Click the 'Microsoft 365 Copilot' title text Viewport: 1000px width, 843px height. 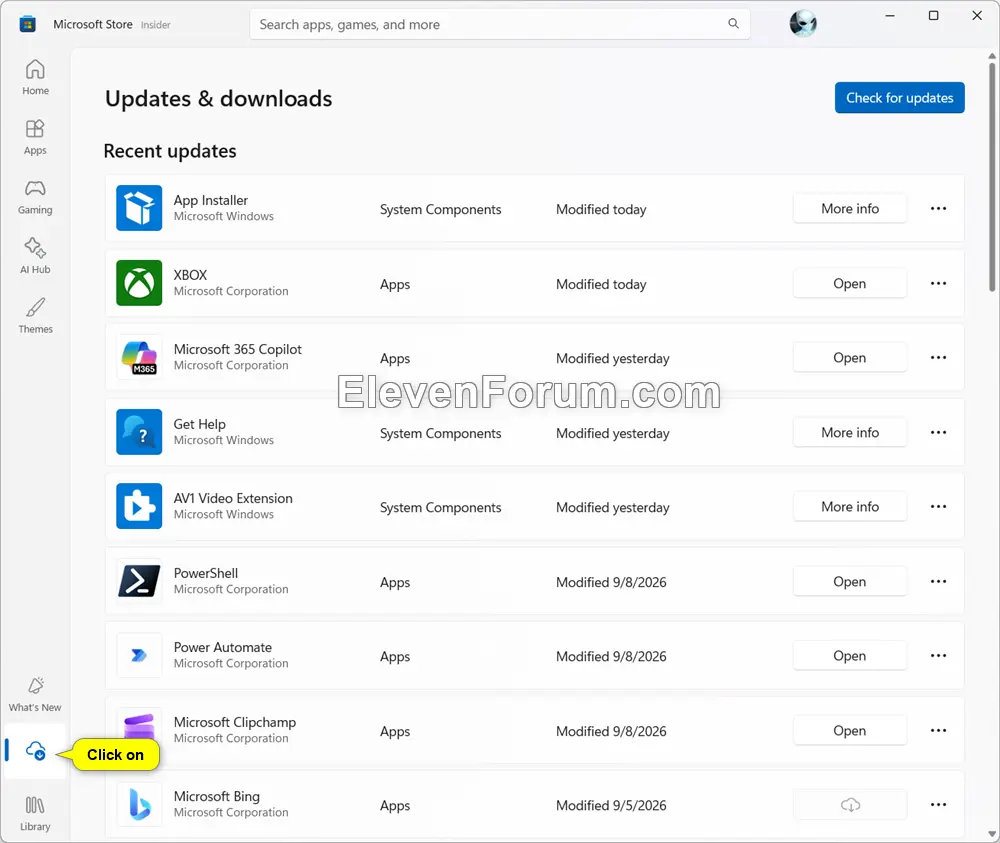tap(237, 349)
